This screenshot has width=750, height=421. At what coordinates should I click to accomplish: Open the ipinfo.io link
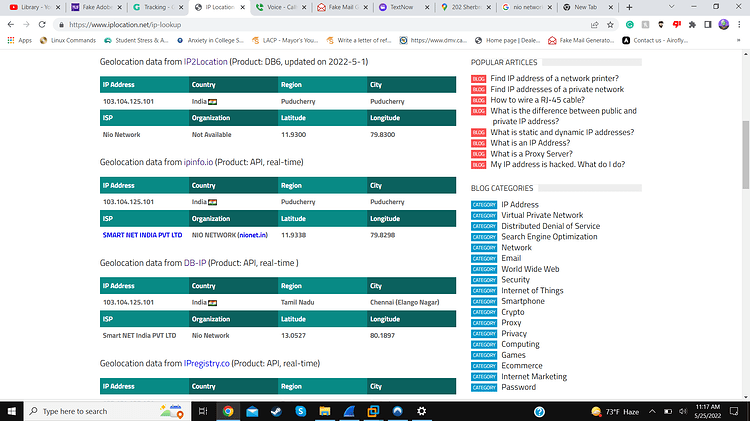pyautogui.click(x=198, y=162)
